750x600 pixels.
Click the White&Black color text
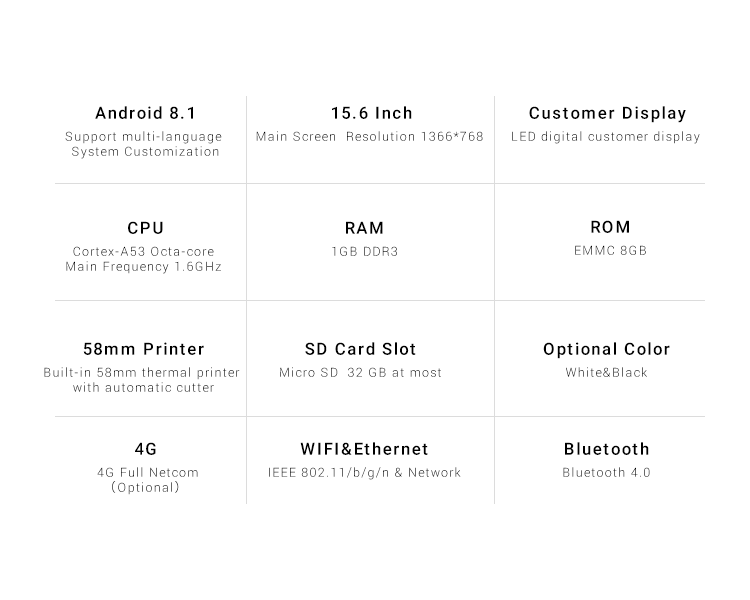coord(607,373)
